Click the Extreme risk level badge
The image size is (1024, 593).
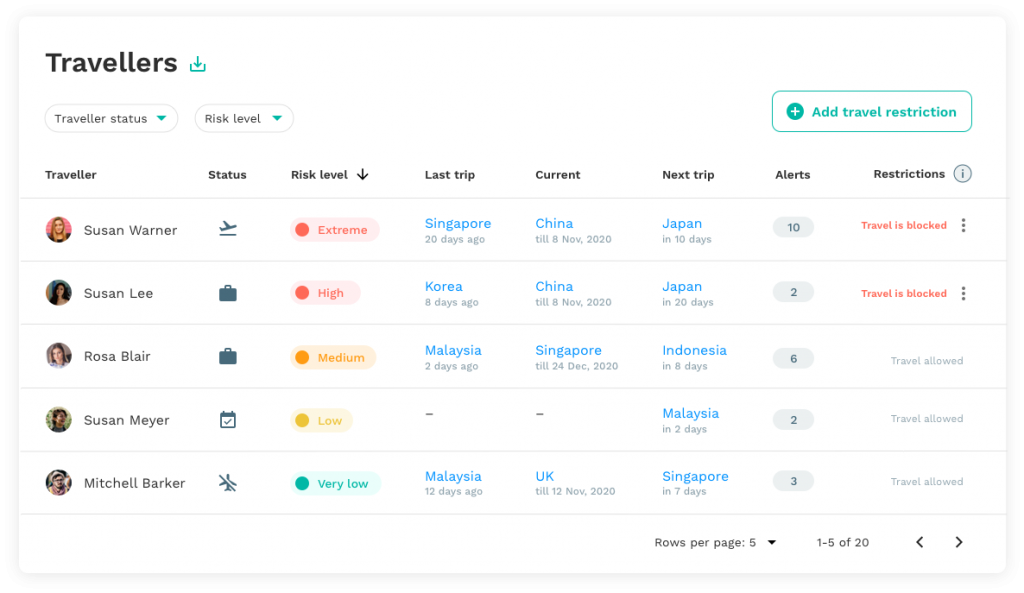[334, 230]
